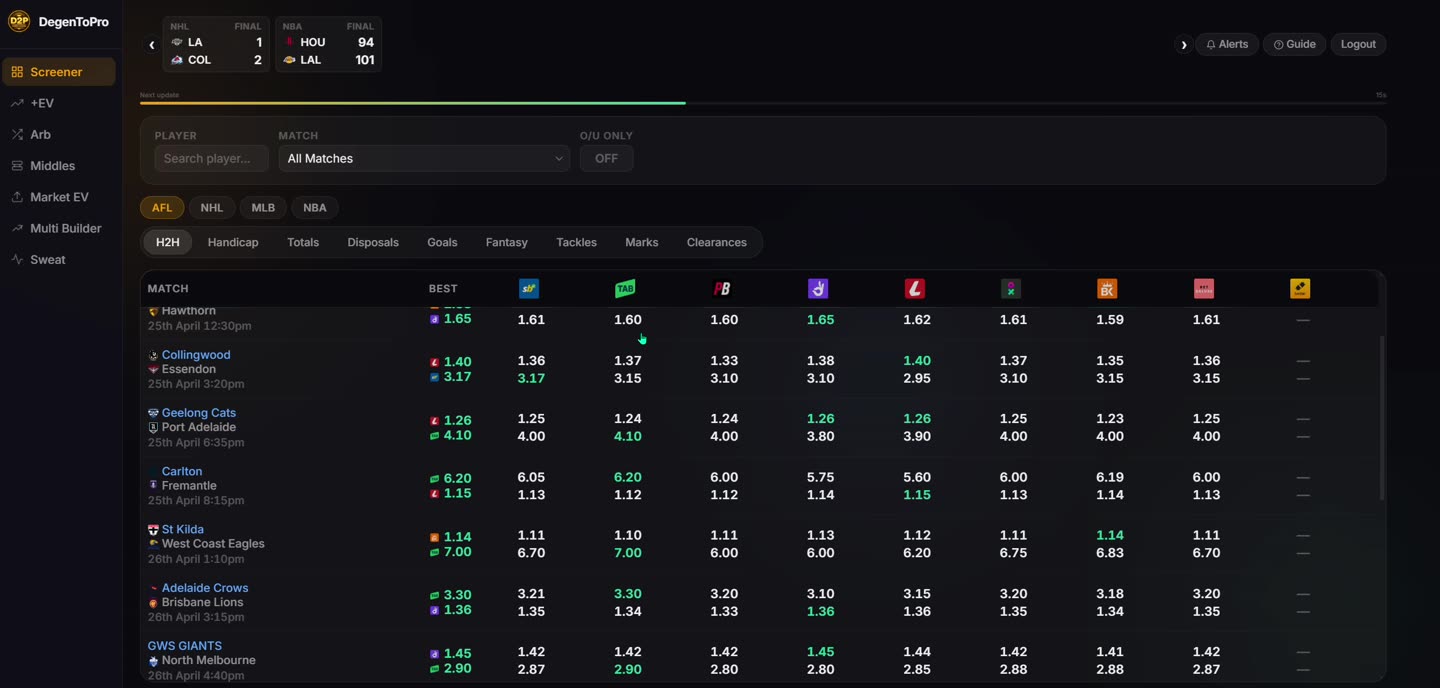Image resolution: width=1440 pixels, height=688 pixels.
Task: Click the Sportsbet bookmaker column icon
Action: (x=529, y=288)
